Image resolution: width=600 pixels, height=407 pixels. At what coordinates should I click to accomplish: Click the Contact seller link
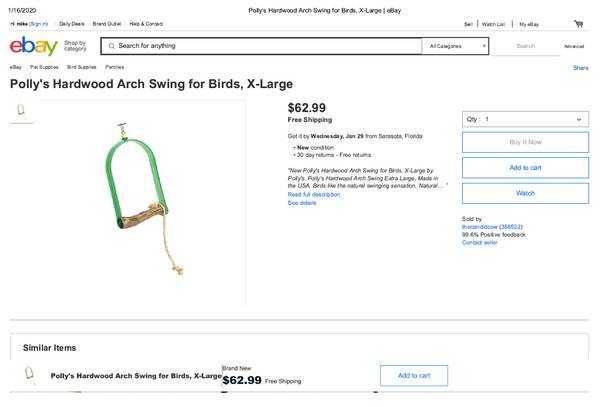coord(479,242)
